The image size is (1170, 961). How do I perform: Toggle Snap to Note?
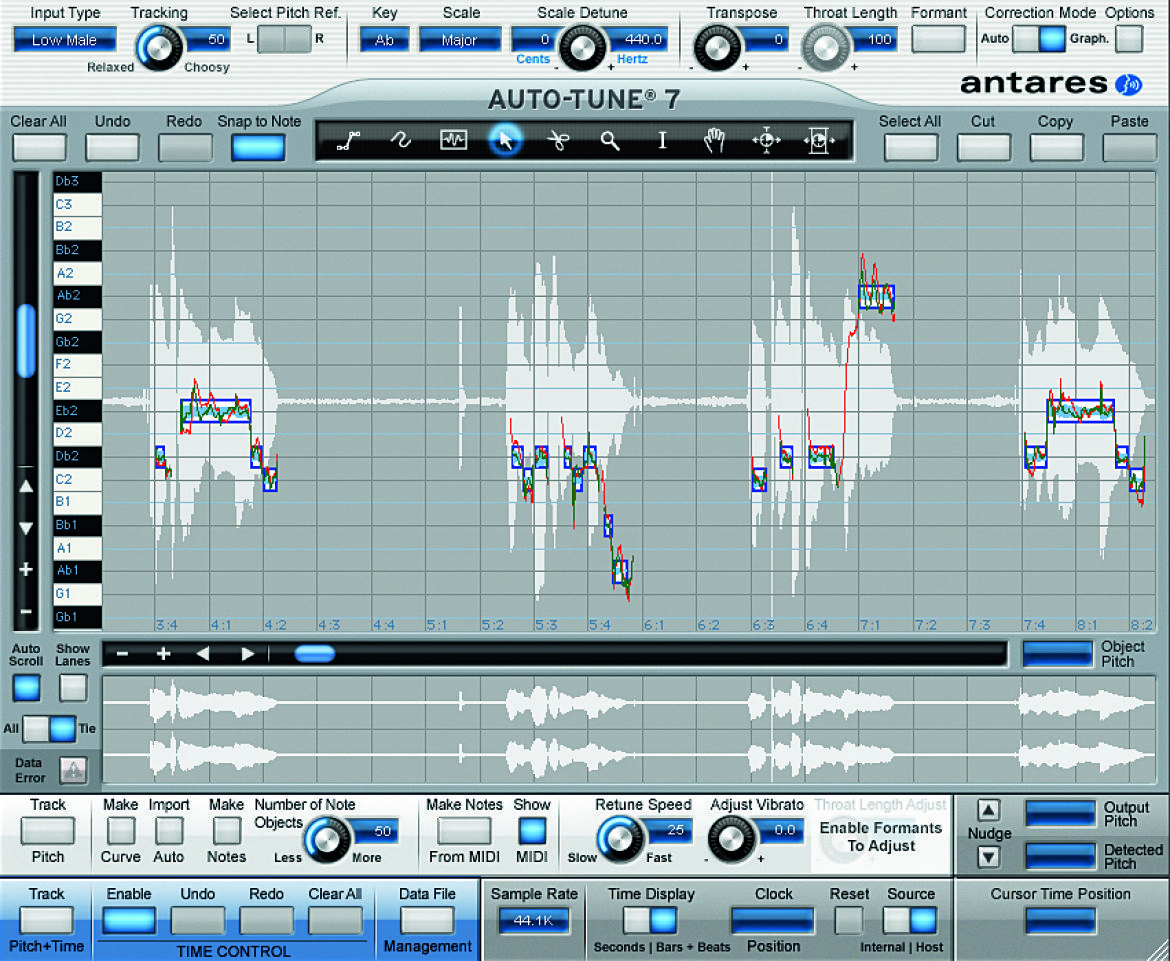point(258,147)
